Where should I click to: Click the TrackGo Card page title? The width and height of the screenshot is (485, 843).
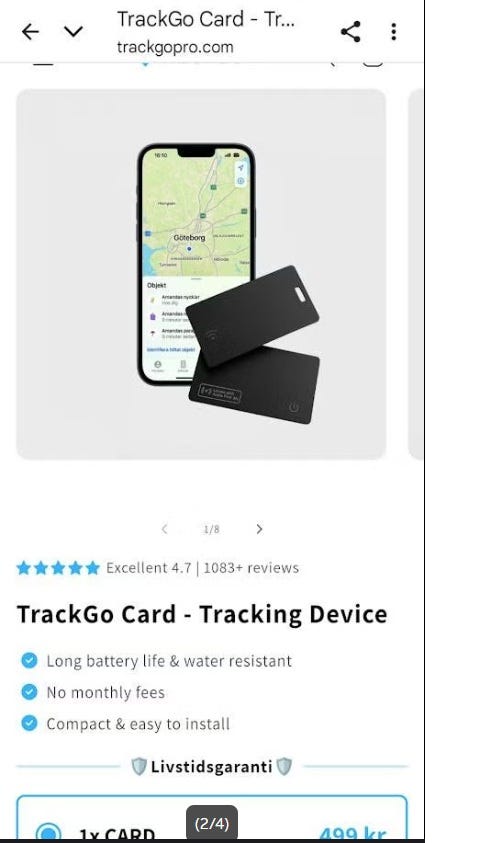coord(205,19)
